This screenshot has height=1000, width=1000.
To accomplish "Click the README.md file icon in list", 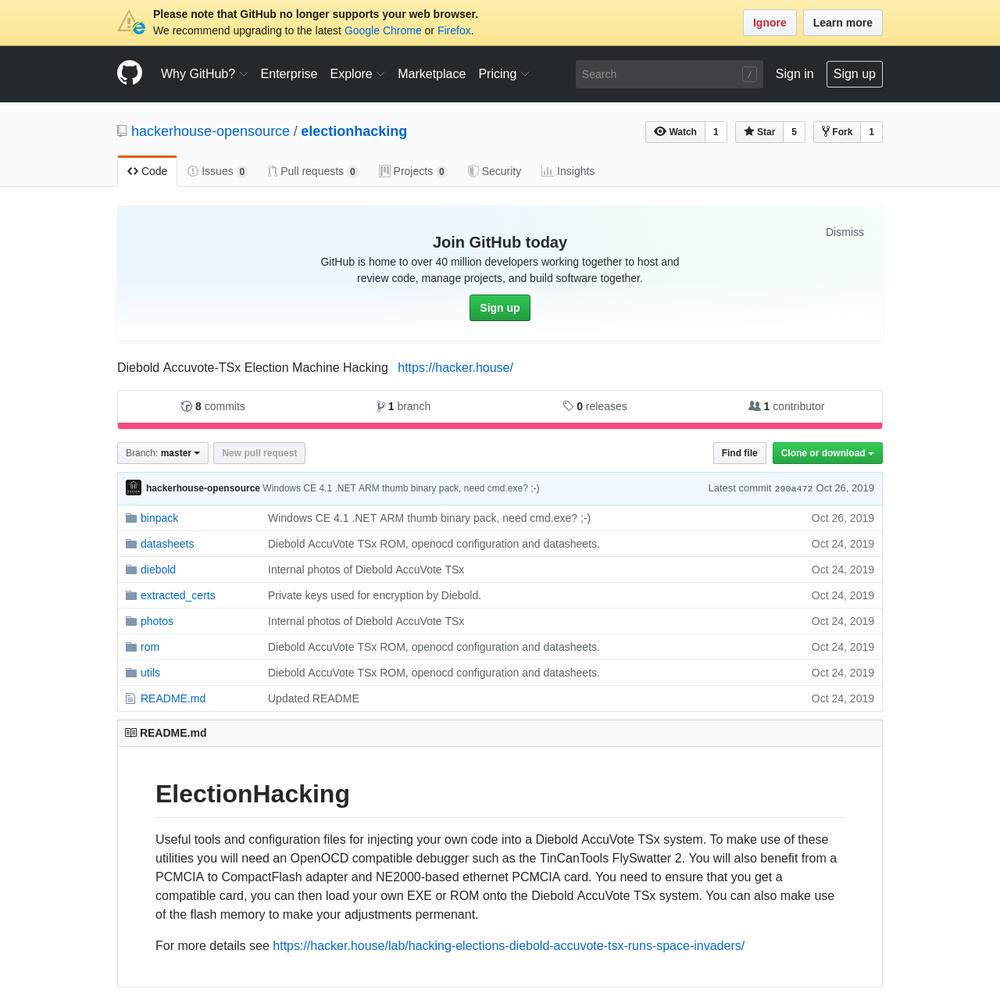I will pyautogui.click(x=131, y=698).
